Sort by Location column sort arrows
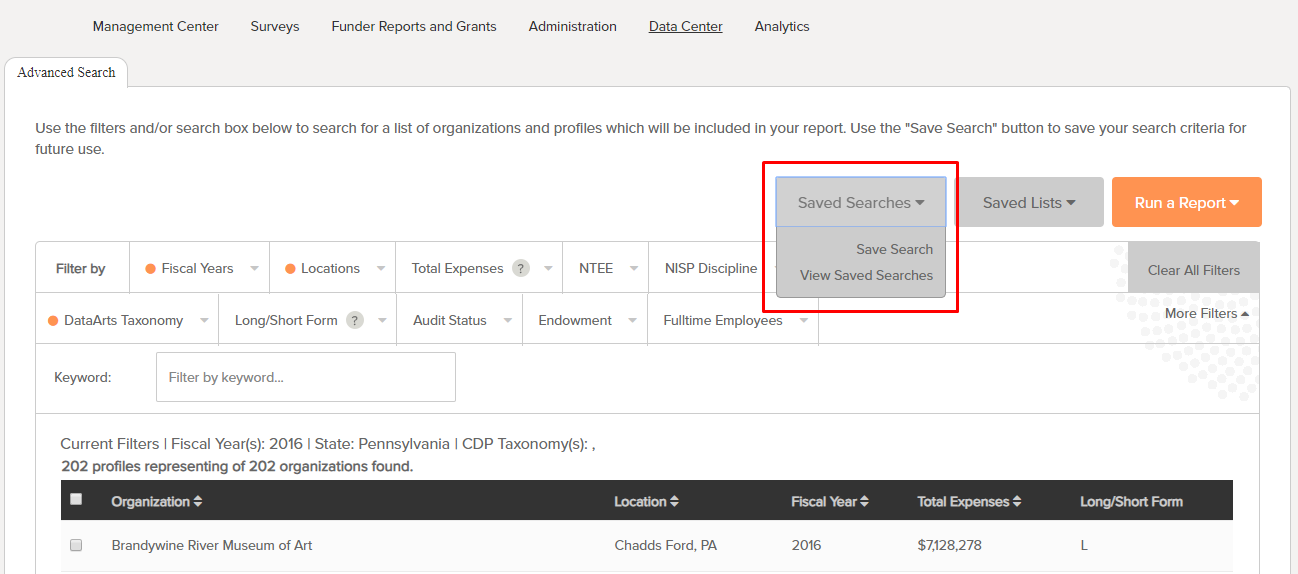 675,501
